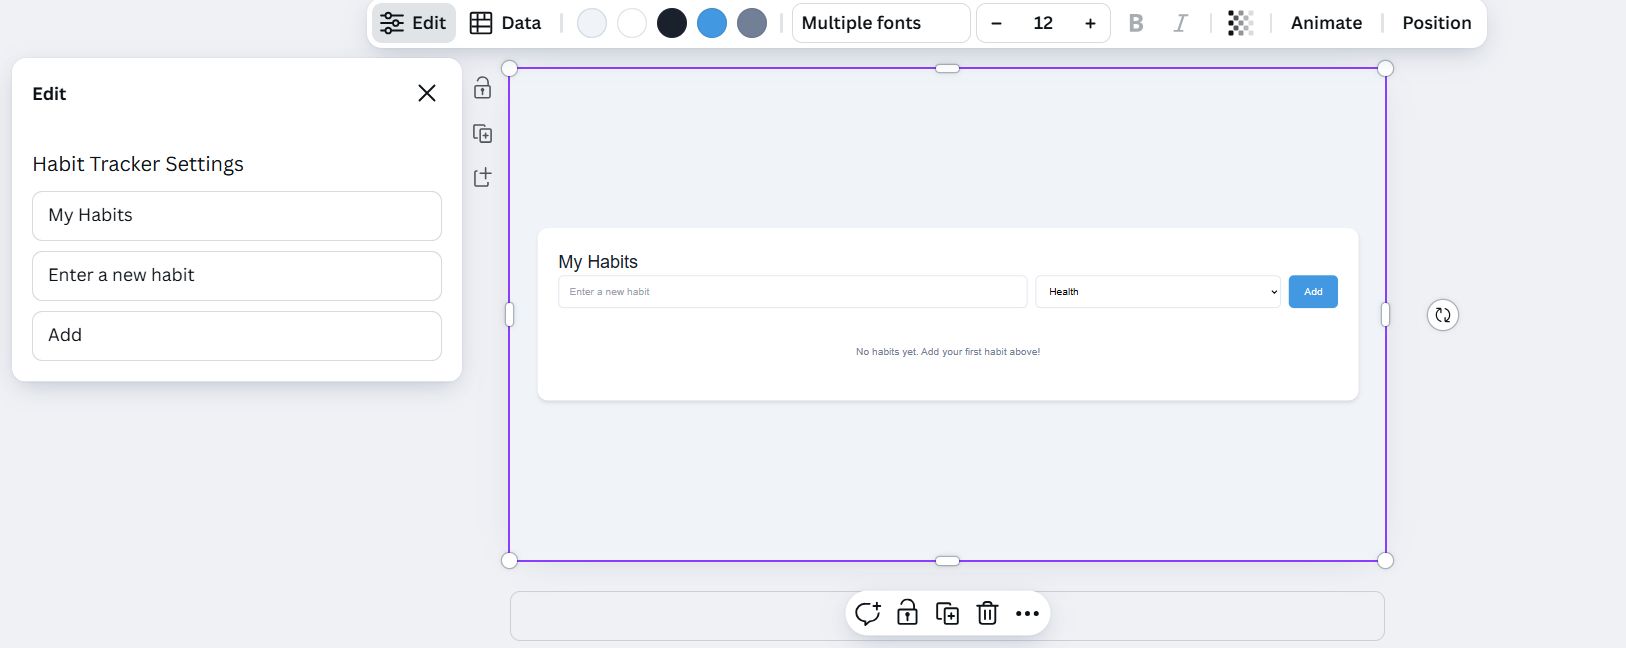Click the trash delete icon in floating toolbar
Viewport: 1626px width, 648px height.
click(x=987, y=613)
